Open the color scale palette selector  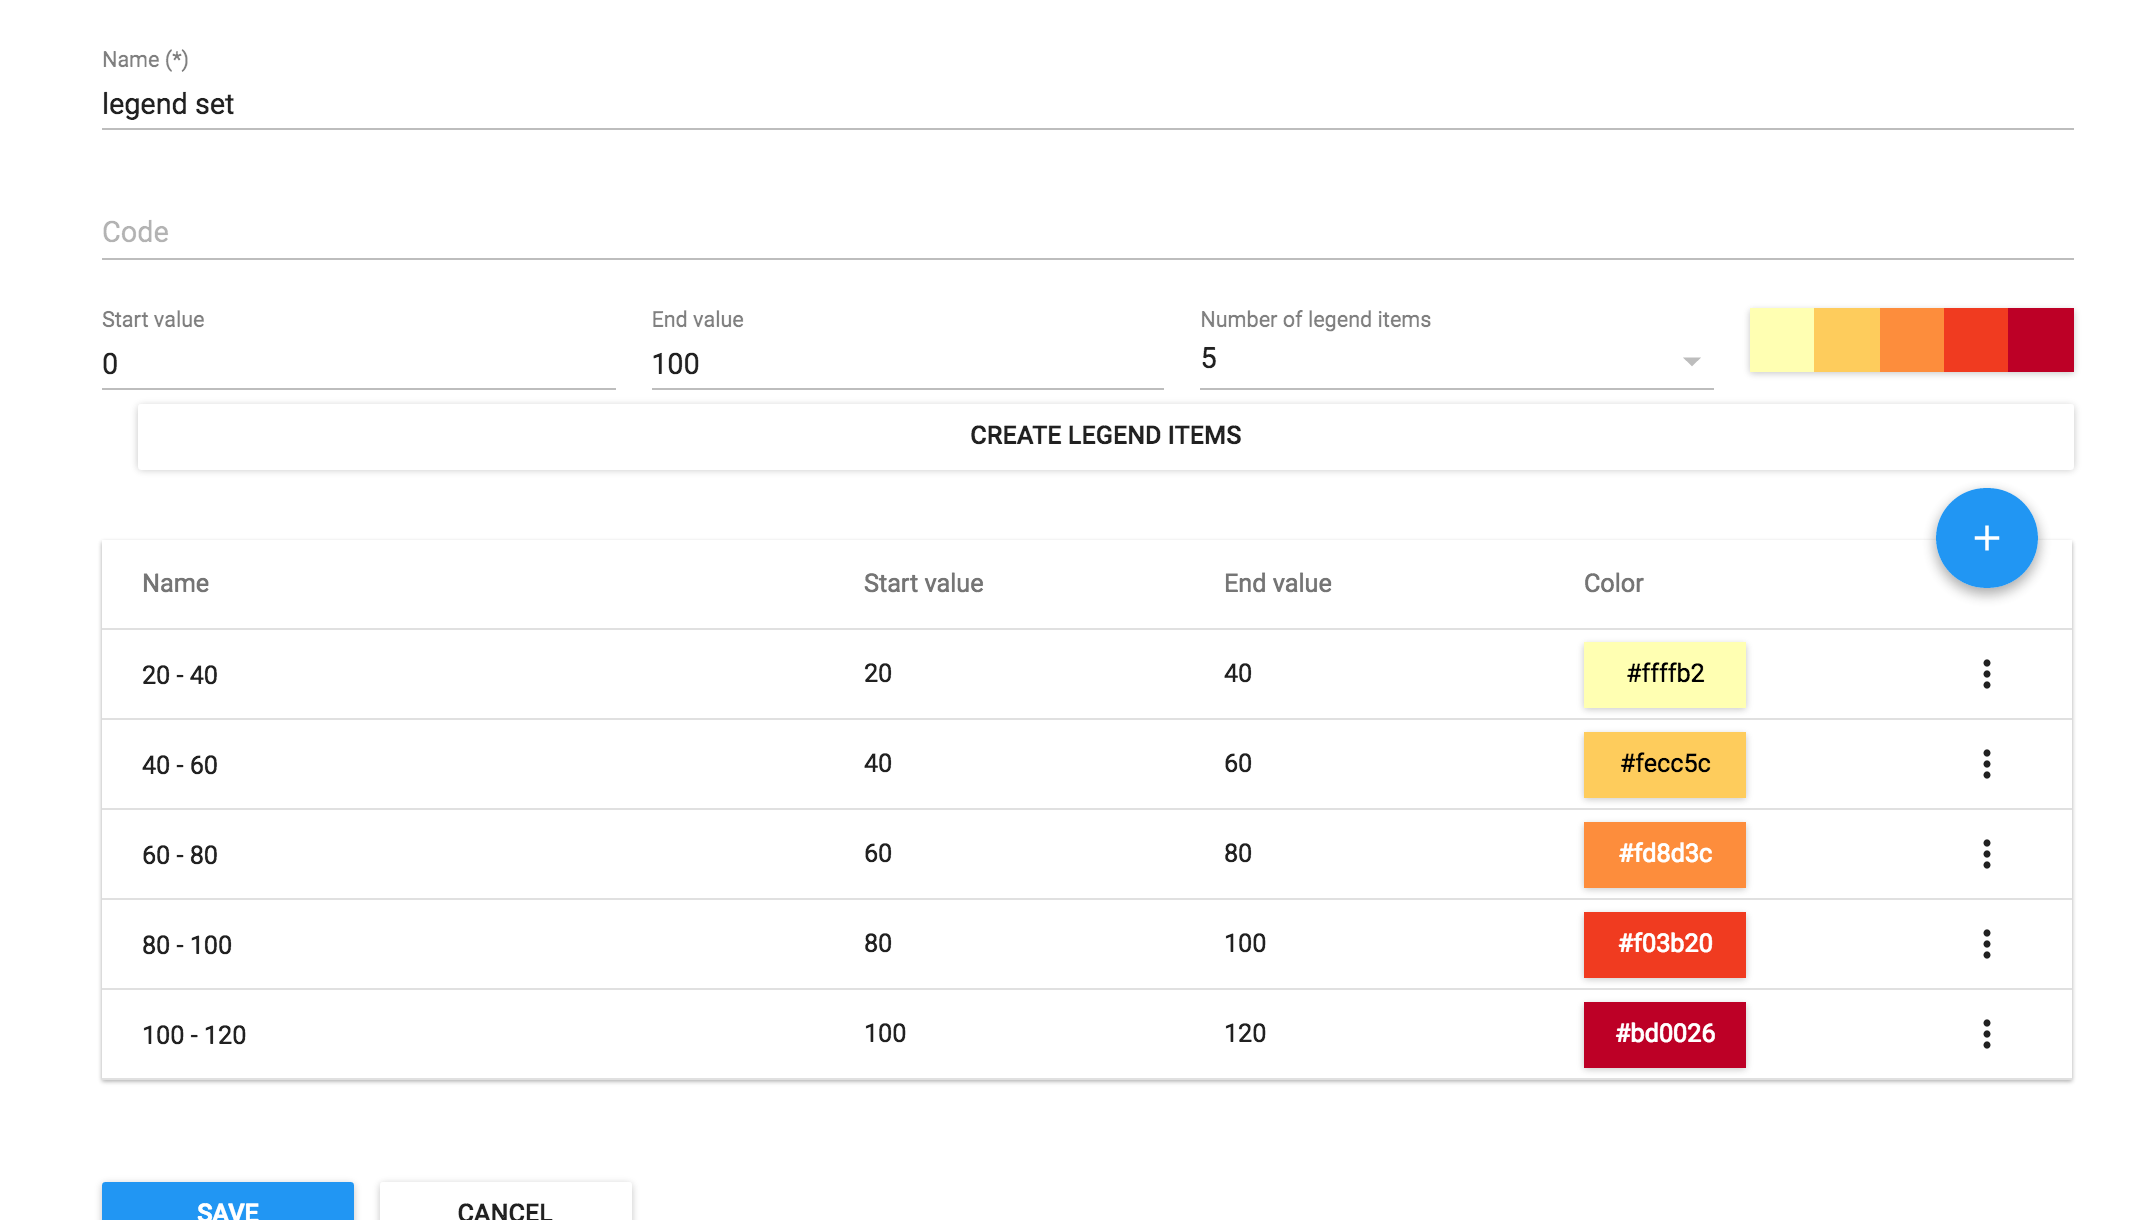coord(1910,340)
